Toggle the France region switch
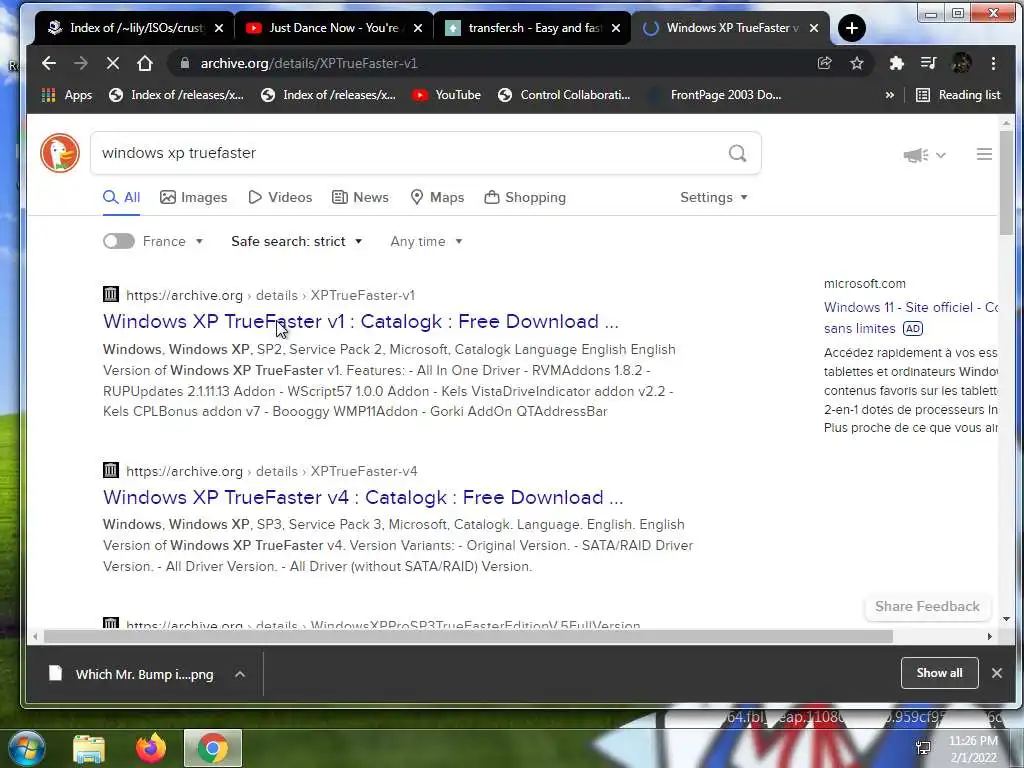 (x=119, y=241)
